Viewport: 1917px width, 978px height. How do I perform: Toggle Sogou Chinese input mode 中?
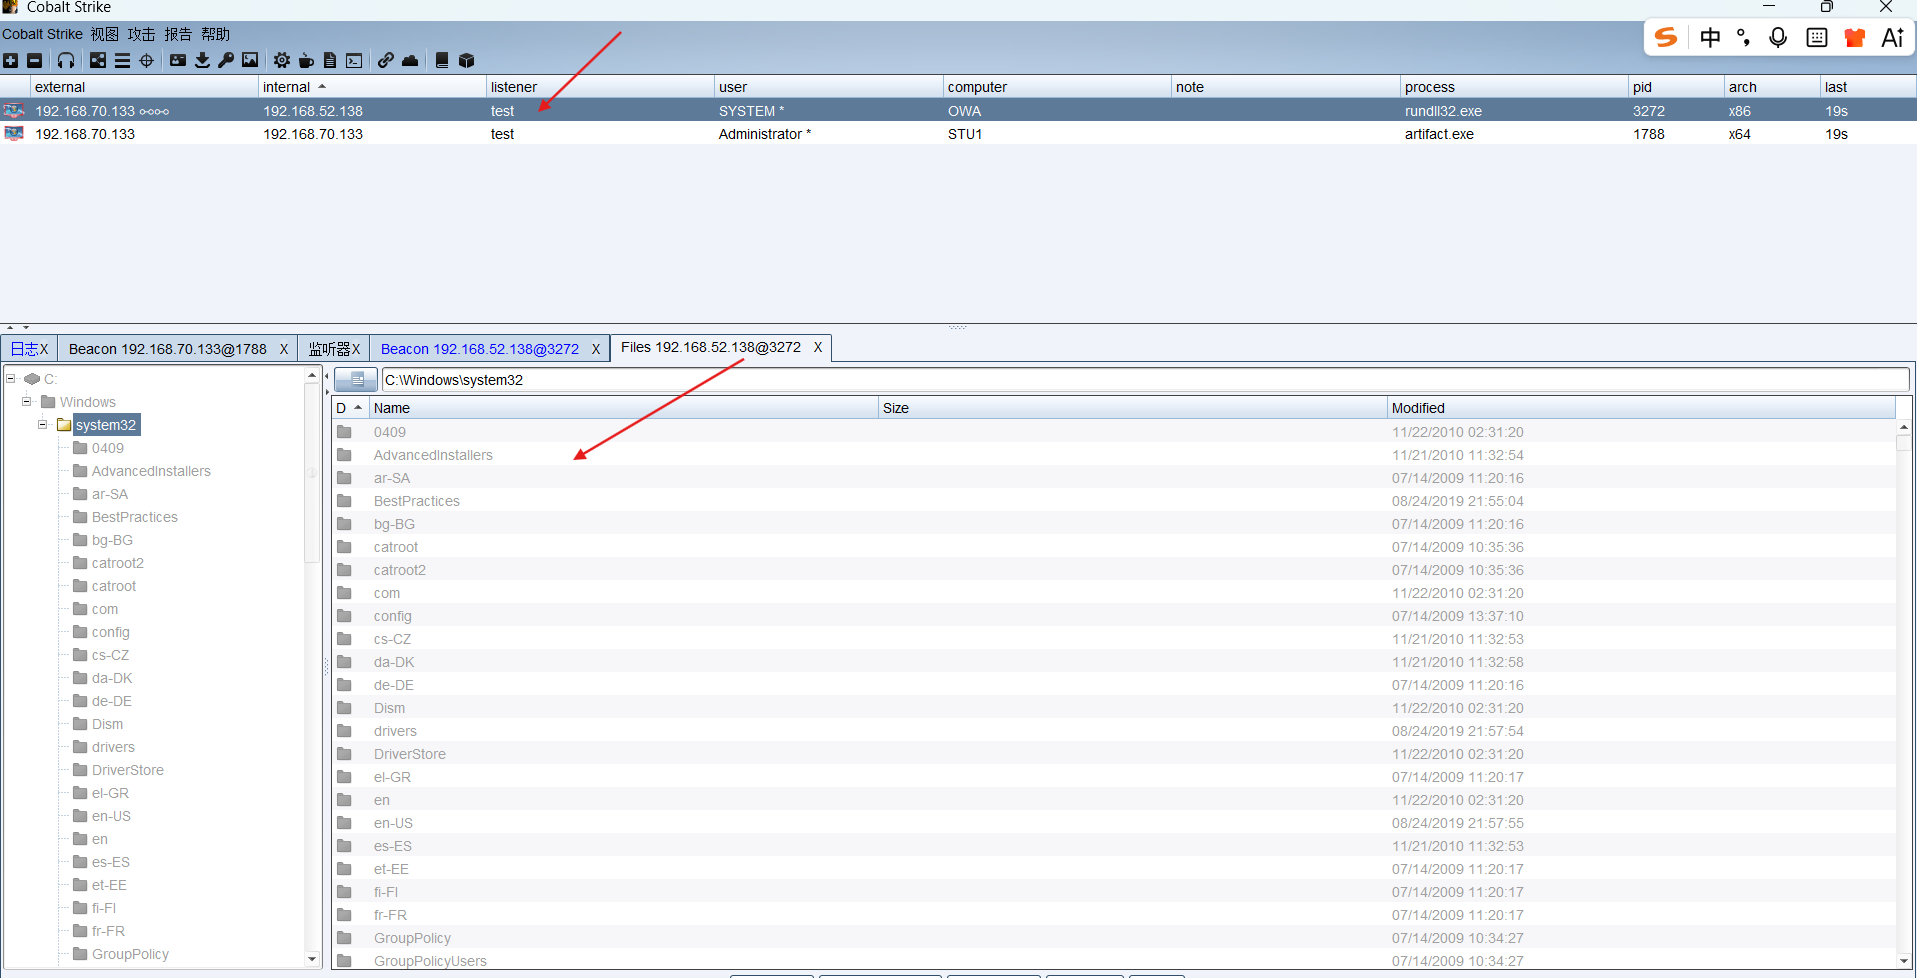1711,38
